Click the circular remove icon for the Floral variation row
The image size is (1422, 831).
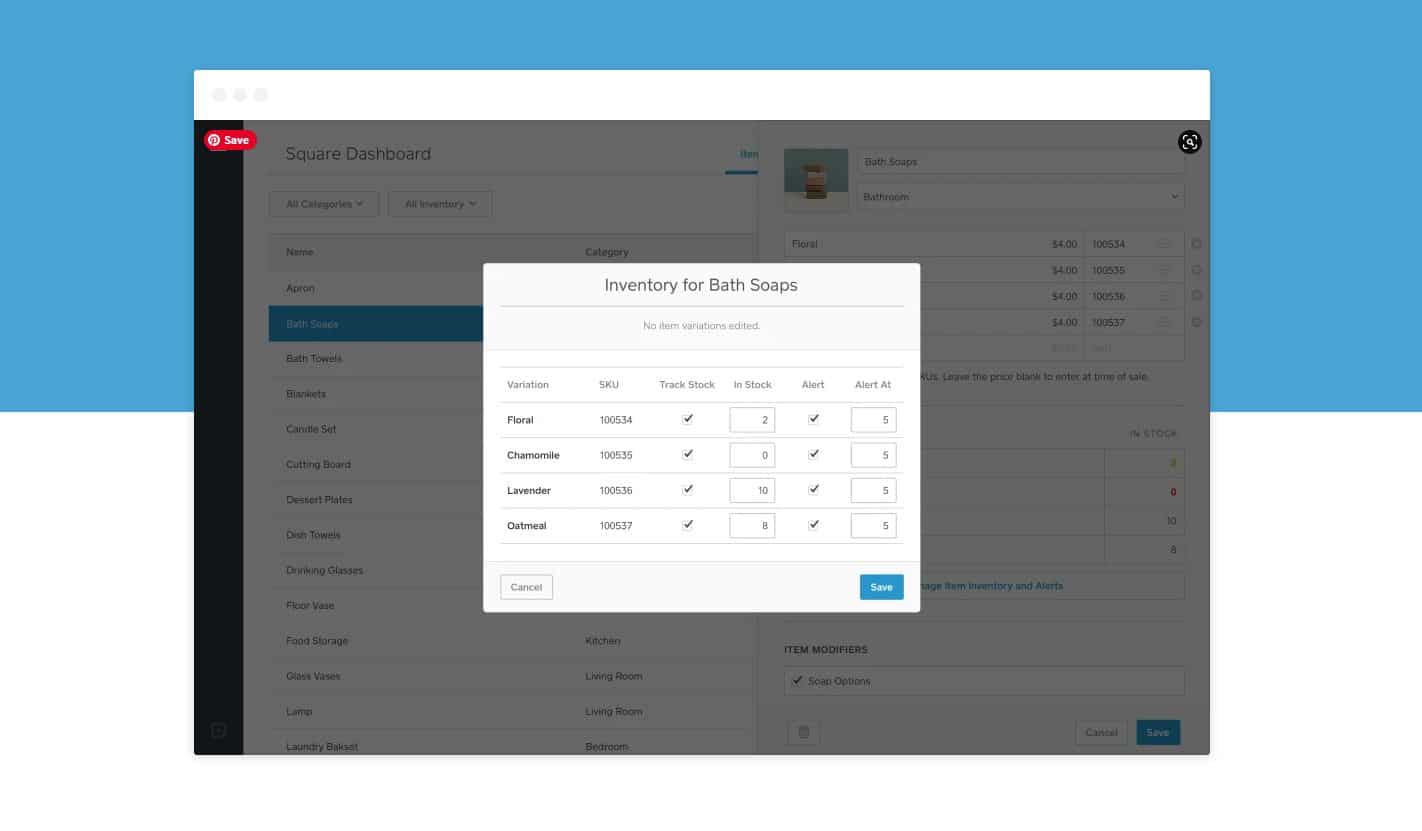1196,244
